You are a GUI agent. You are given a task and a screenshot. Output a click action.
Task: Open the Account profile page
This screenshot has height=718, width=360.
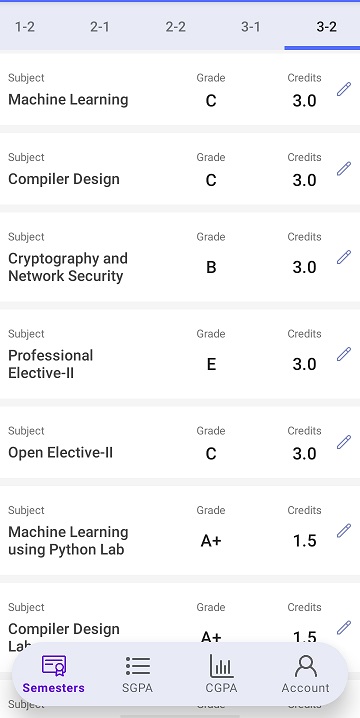pos(305,674)
